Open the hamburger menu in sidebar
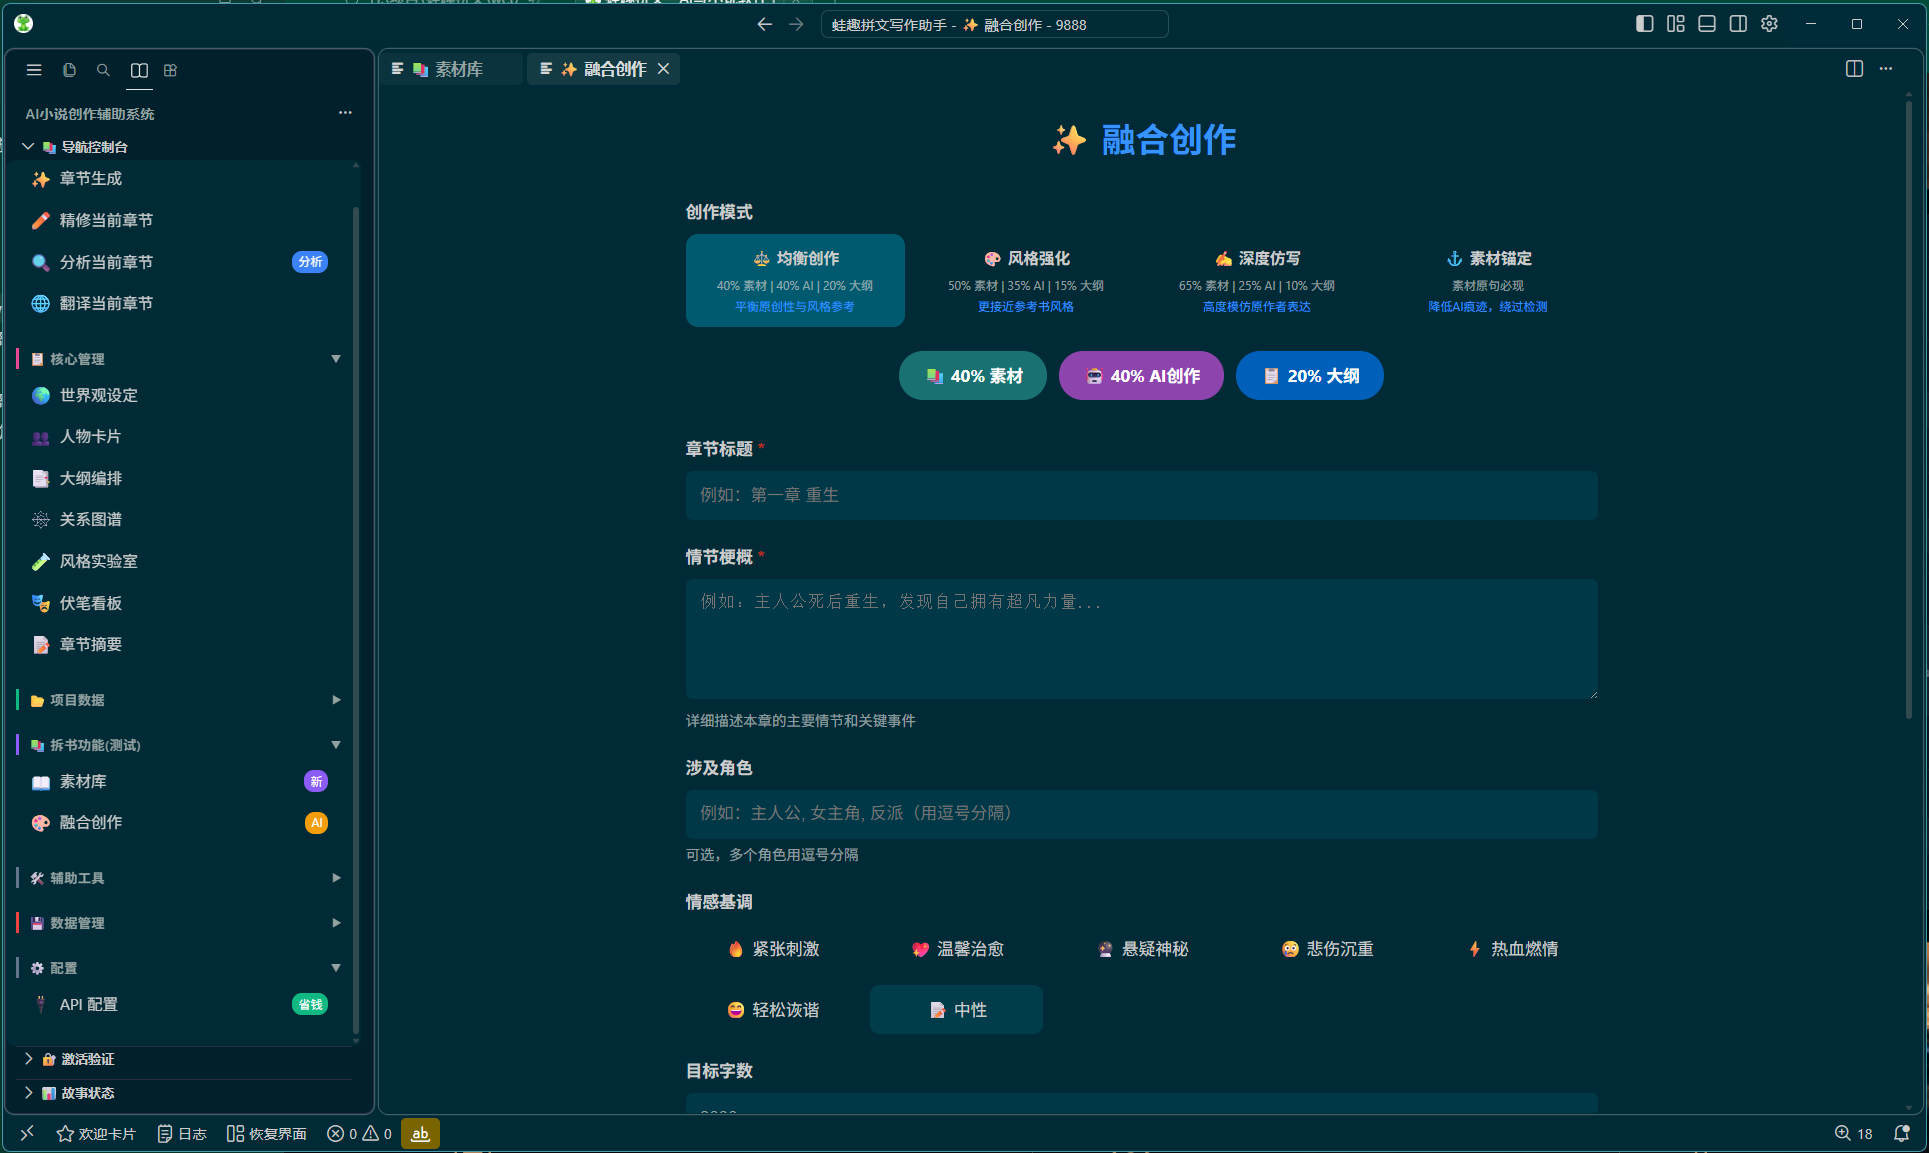This screenshot has height=1153, width=1929. tap(34, 70)
